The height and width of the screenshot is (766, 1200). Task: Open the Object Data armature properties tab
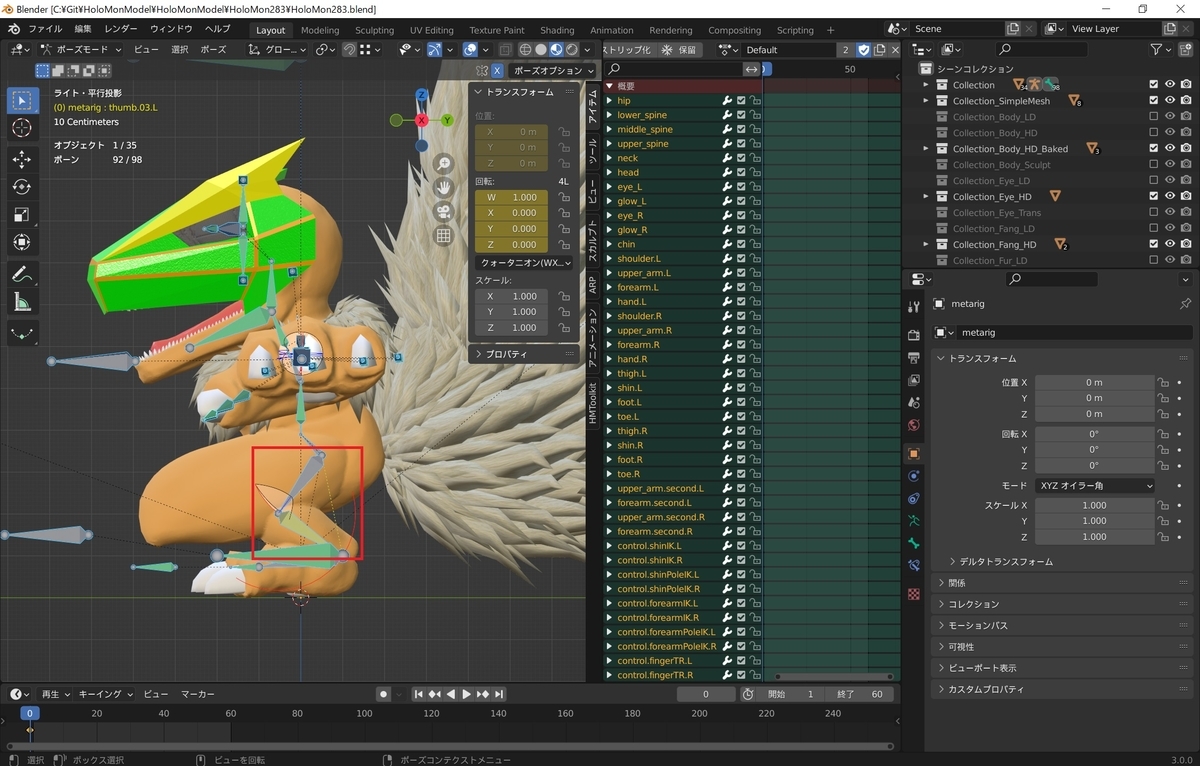tap(914, 521)
